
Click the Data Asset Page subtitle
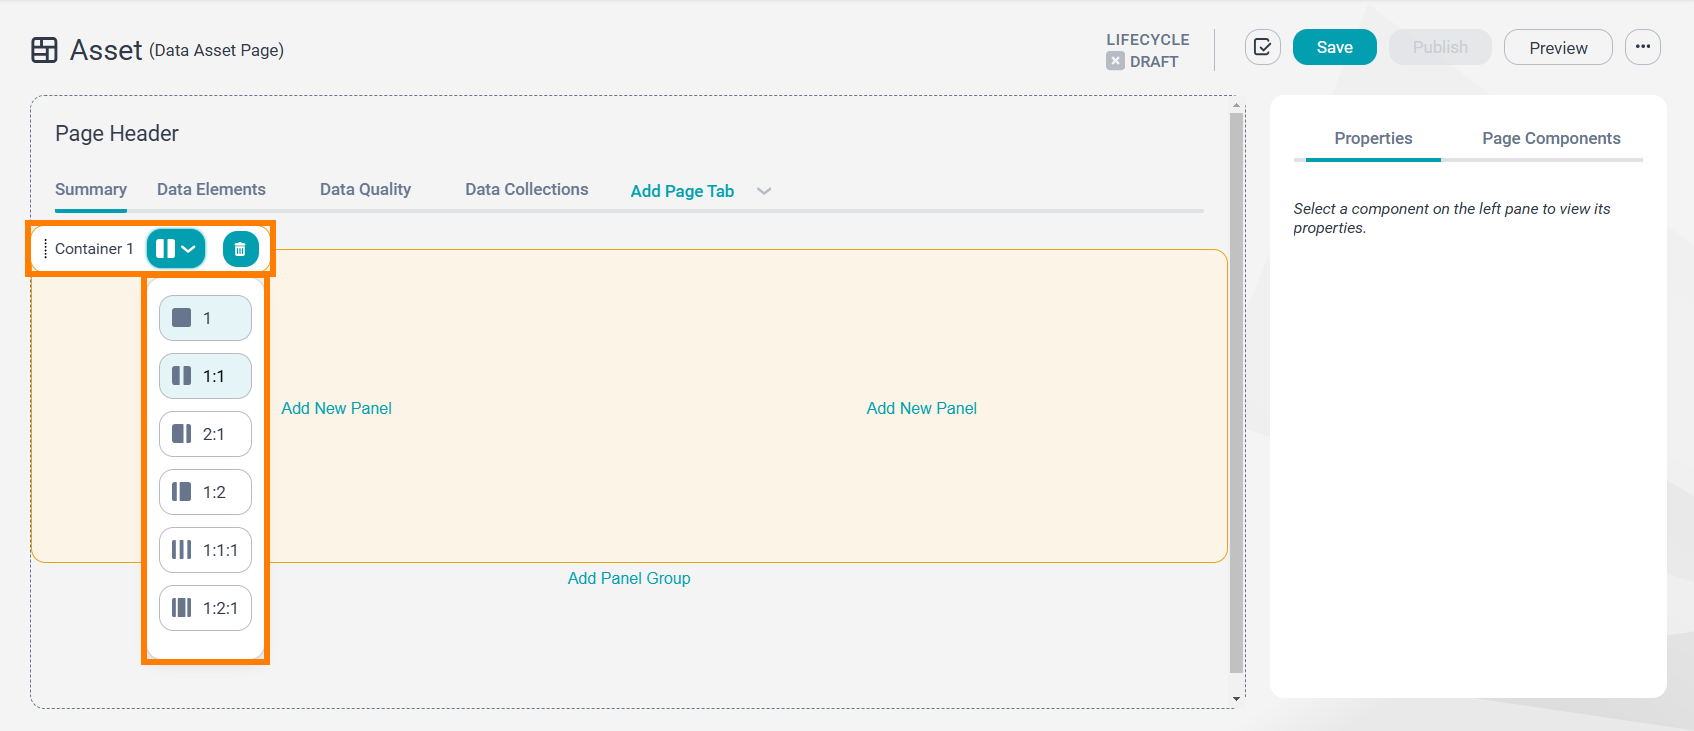tap(217, 50)
